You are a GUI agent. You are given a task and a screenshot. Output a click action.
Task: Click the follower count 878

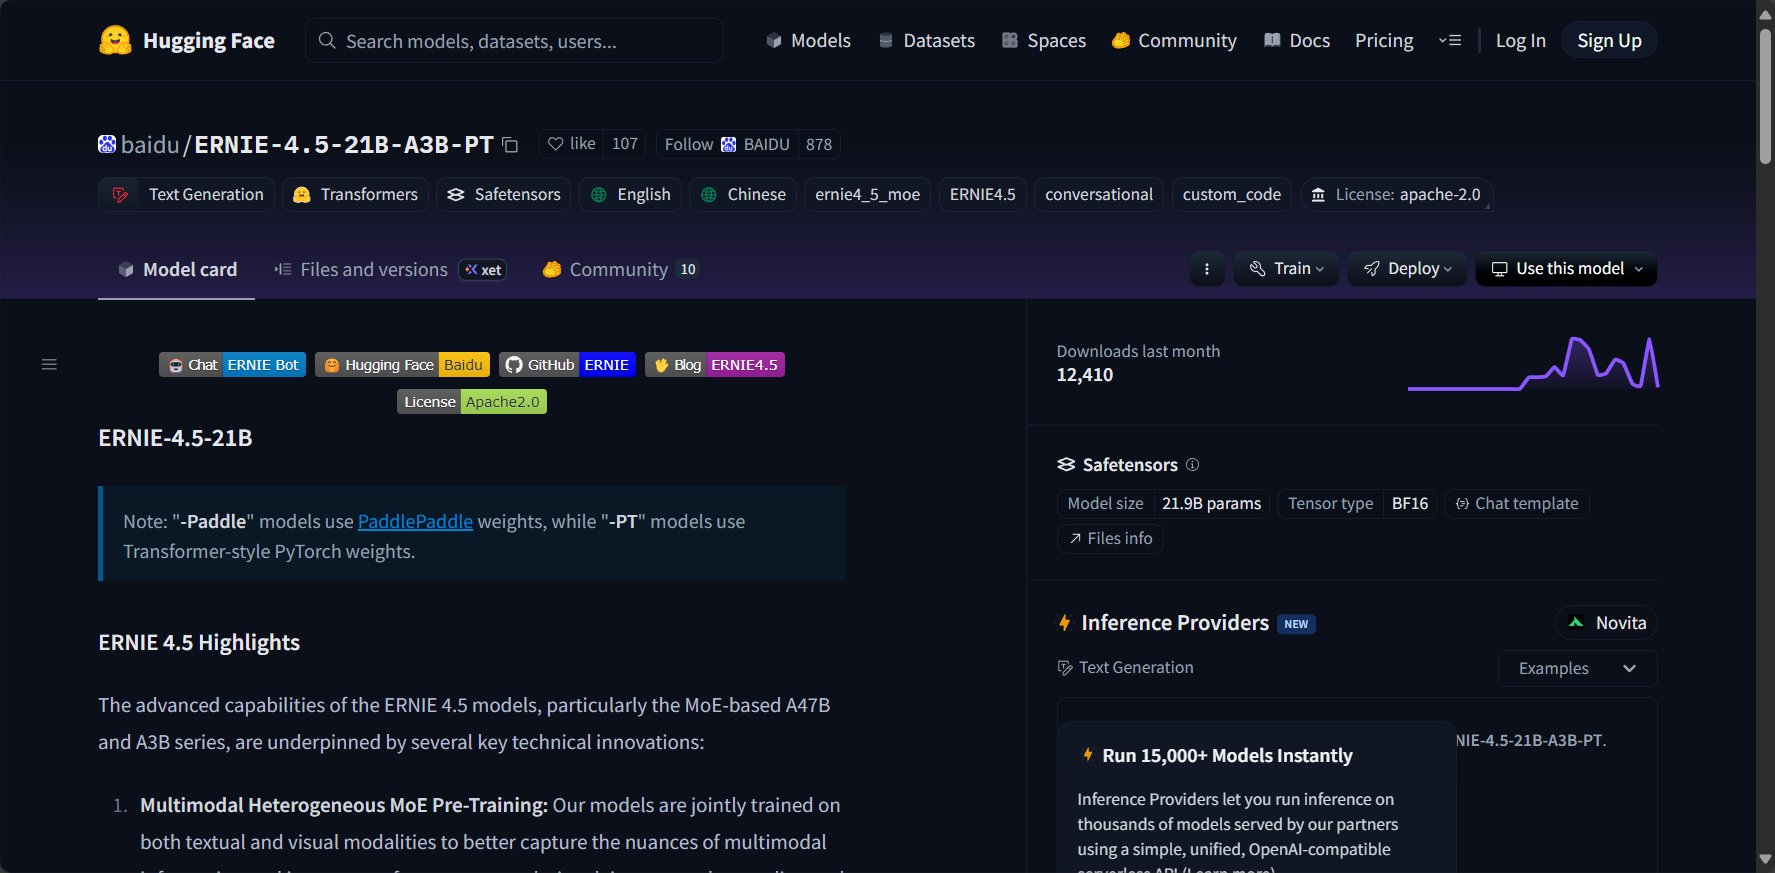[x=819, y=144]
